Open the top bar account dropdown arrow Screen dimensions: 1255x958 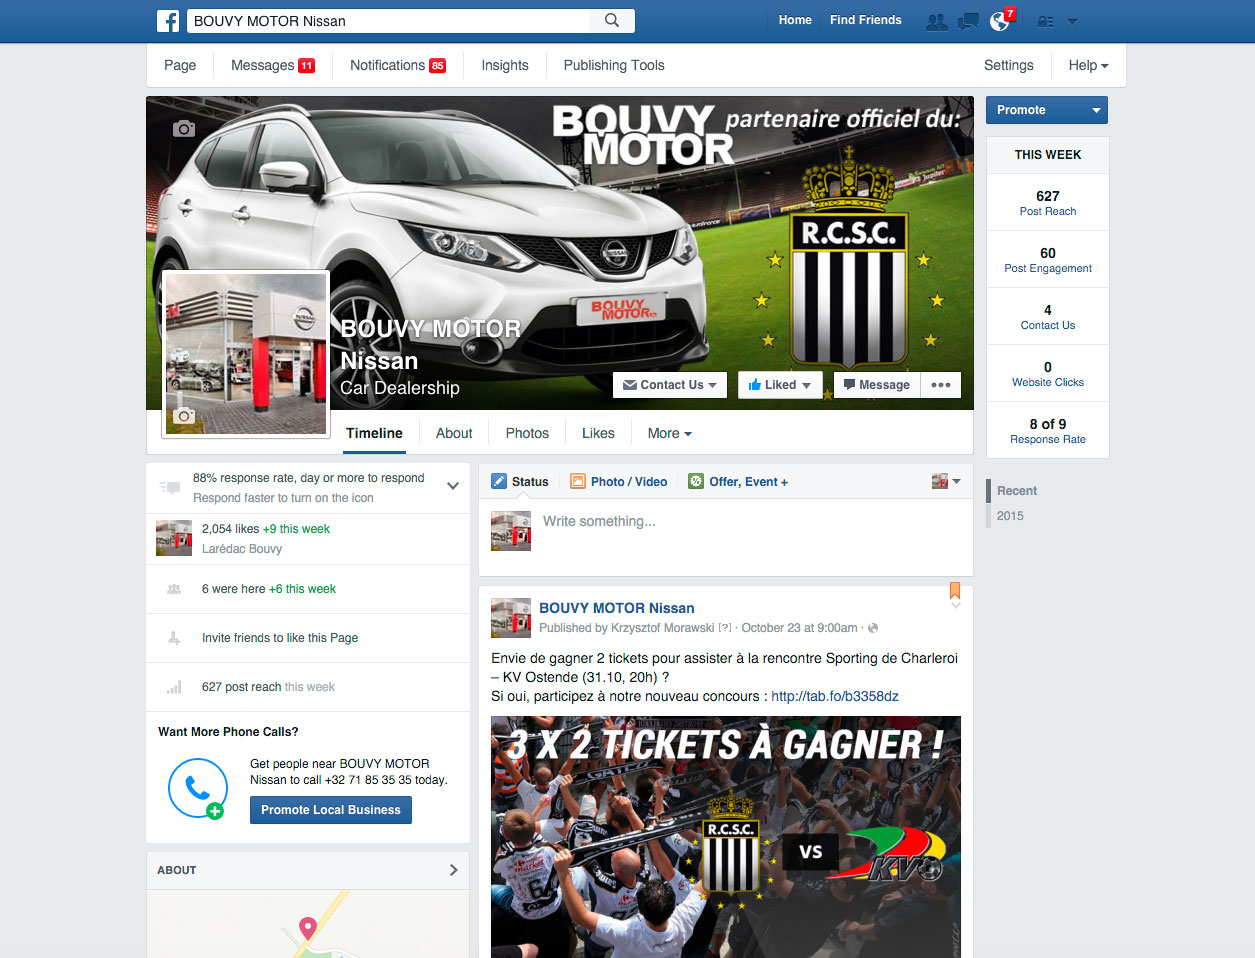1073,21
